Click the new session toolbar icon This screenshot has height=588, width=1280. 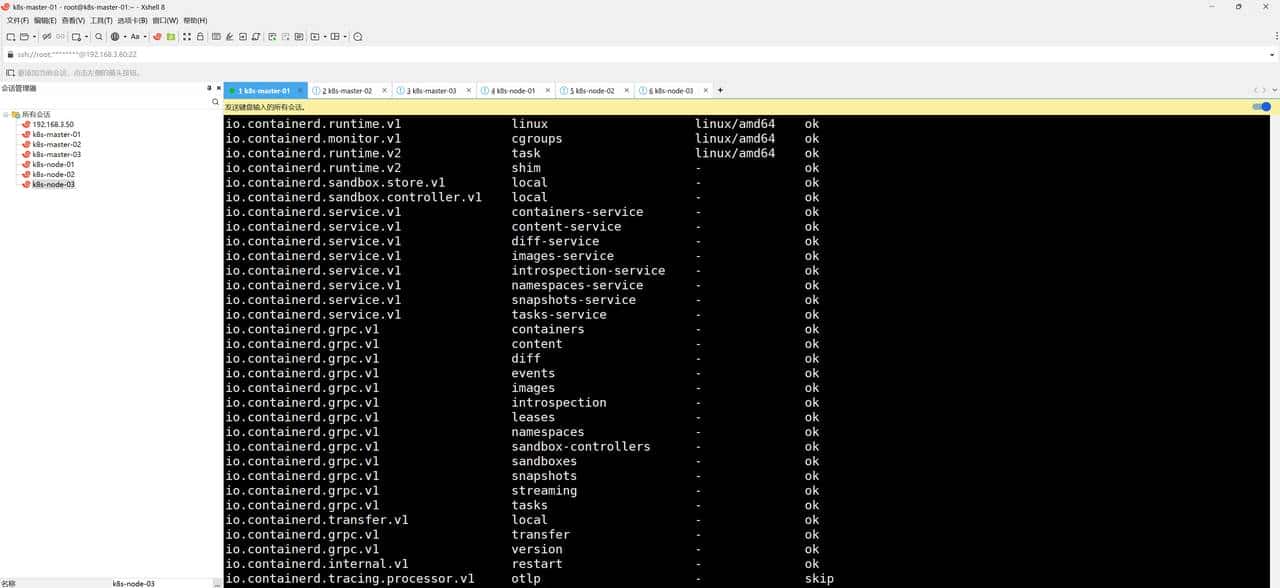(10, 36)
